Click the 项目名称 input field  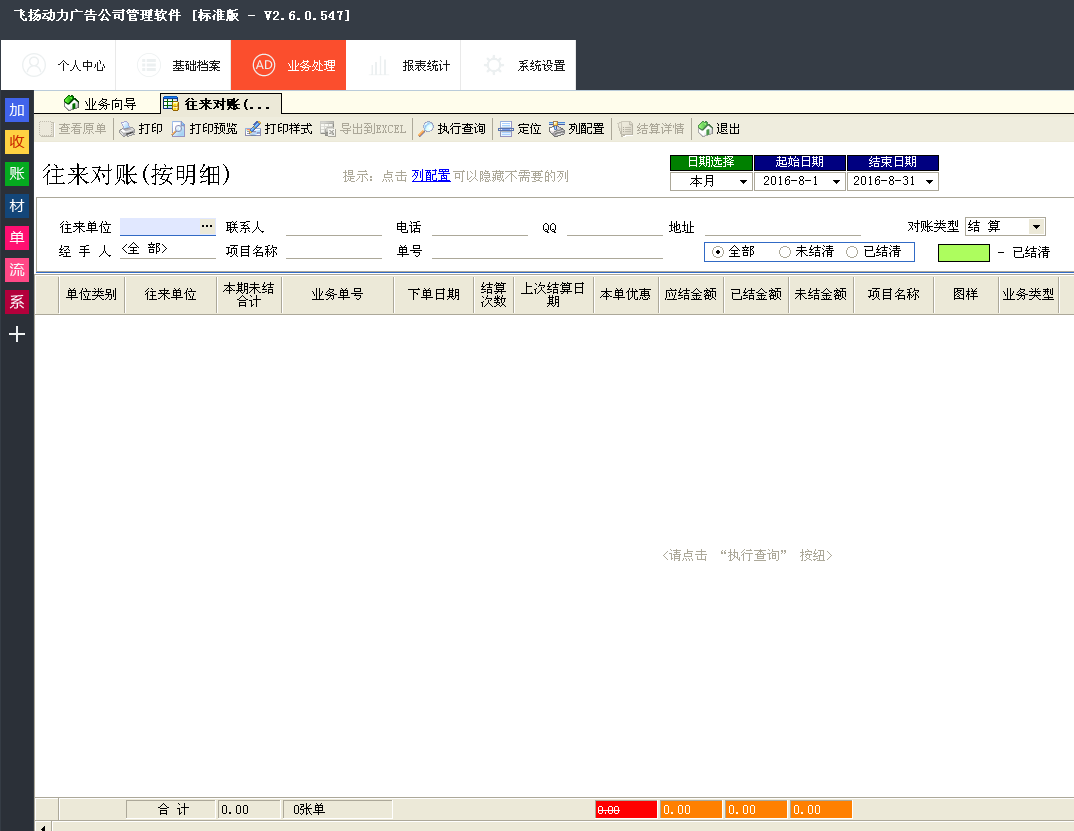334,251
